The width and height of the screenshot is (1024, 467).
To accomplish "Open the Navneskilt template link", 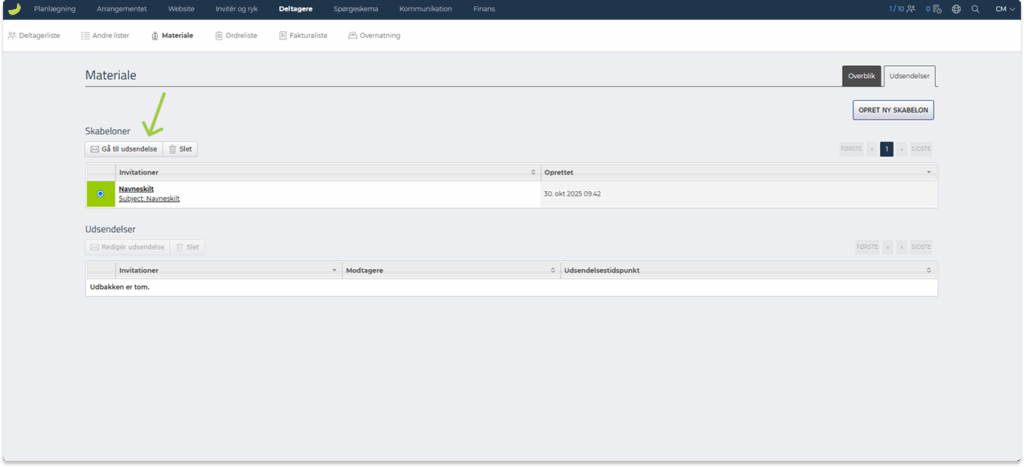I will coord(136,189).
